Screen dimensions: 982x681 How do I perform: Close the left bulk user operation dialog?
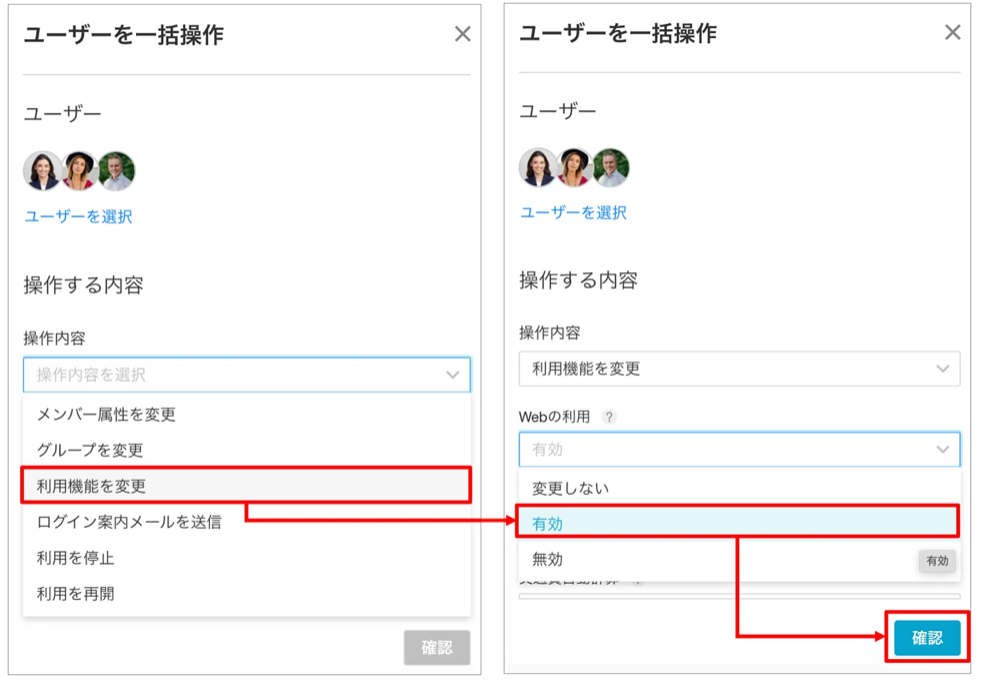[462, 34]
